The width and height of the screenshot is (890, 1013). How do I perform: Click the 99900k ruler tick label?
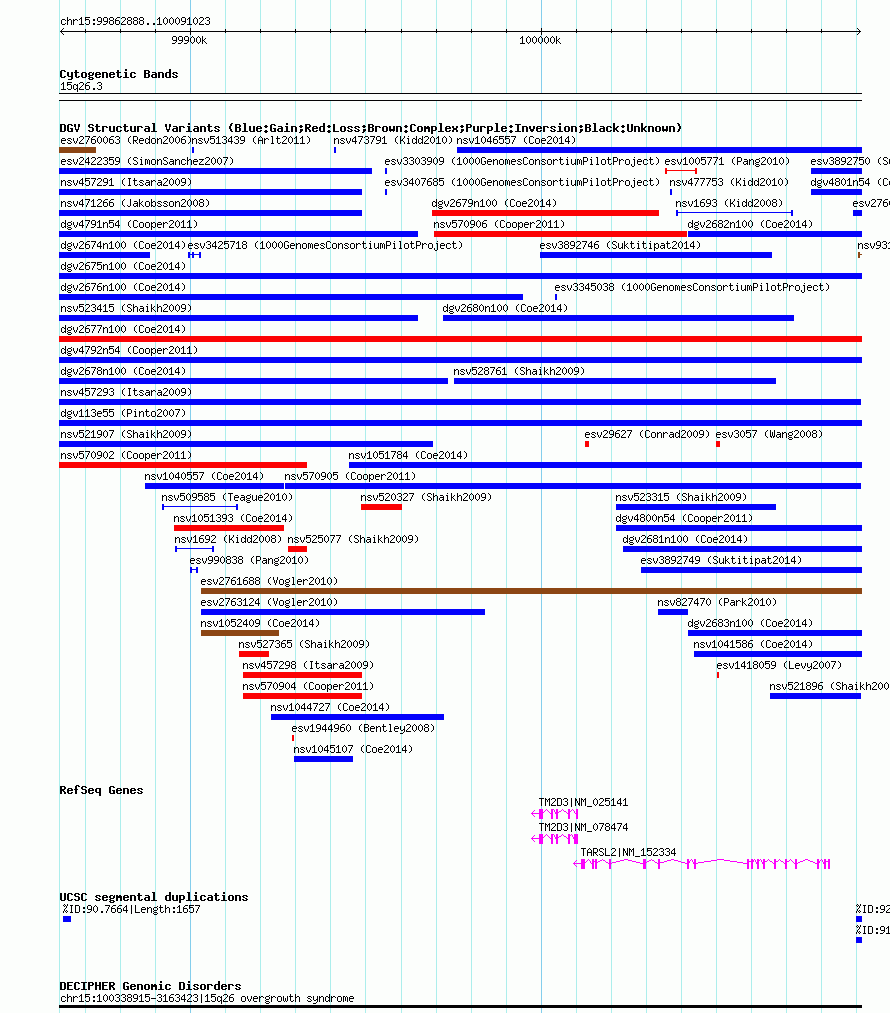[189, 40]
